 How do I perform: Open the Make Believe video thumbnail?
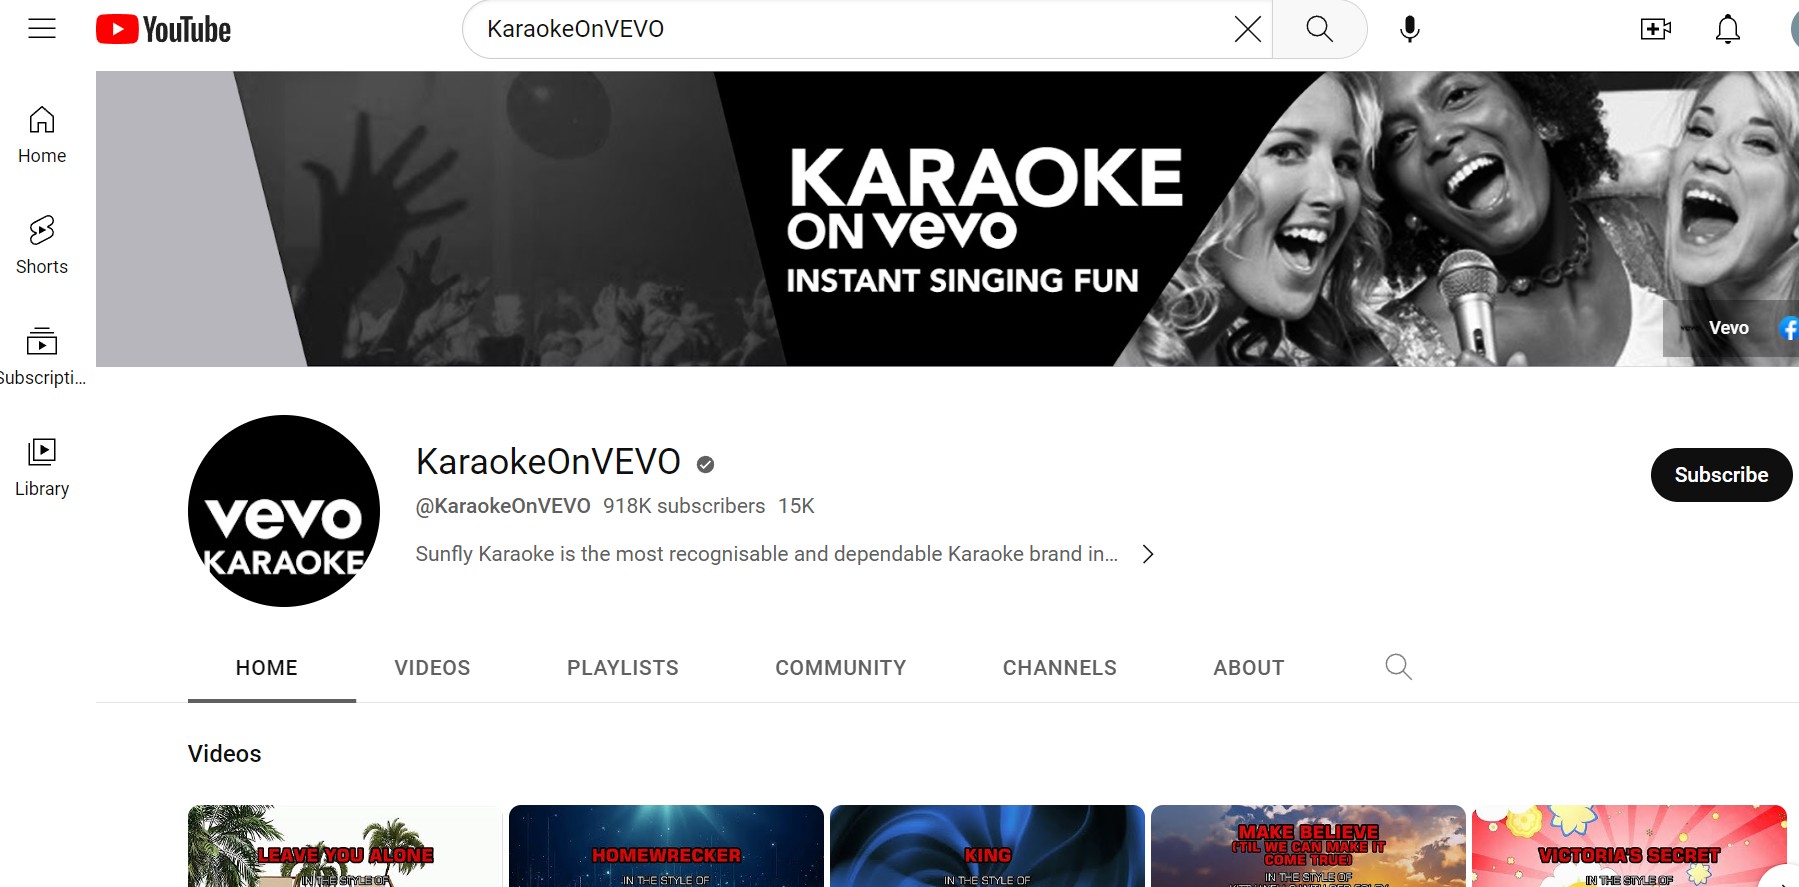(x=1308, y=846)
